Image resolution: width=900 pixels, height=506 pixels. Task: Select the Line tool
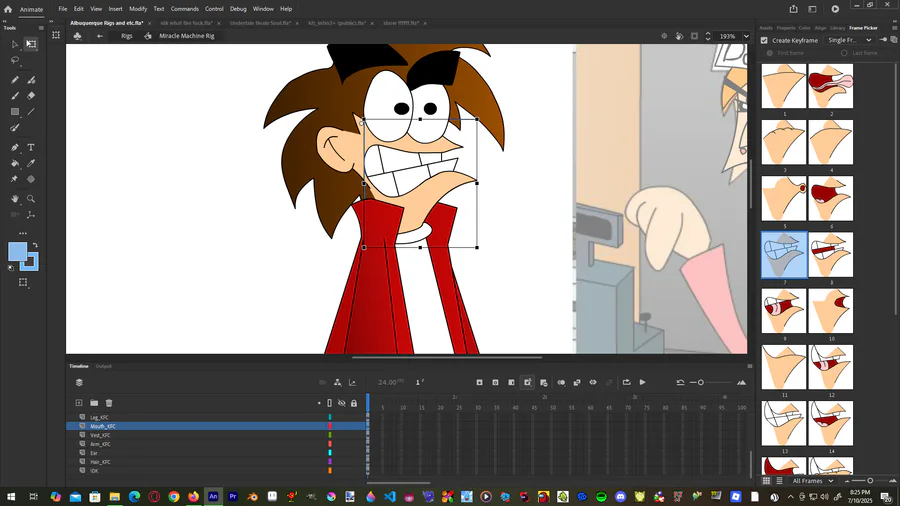pos(31,112)
